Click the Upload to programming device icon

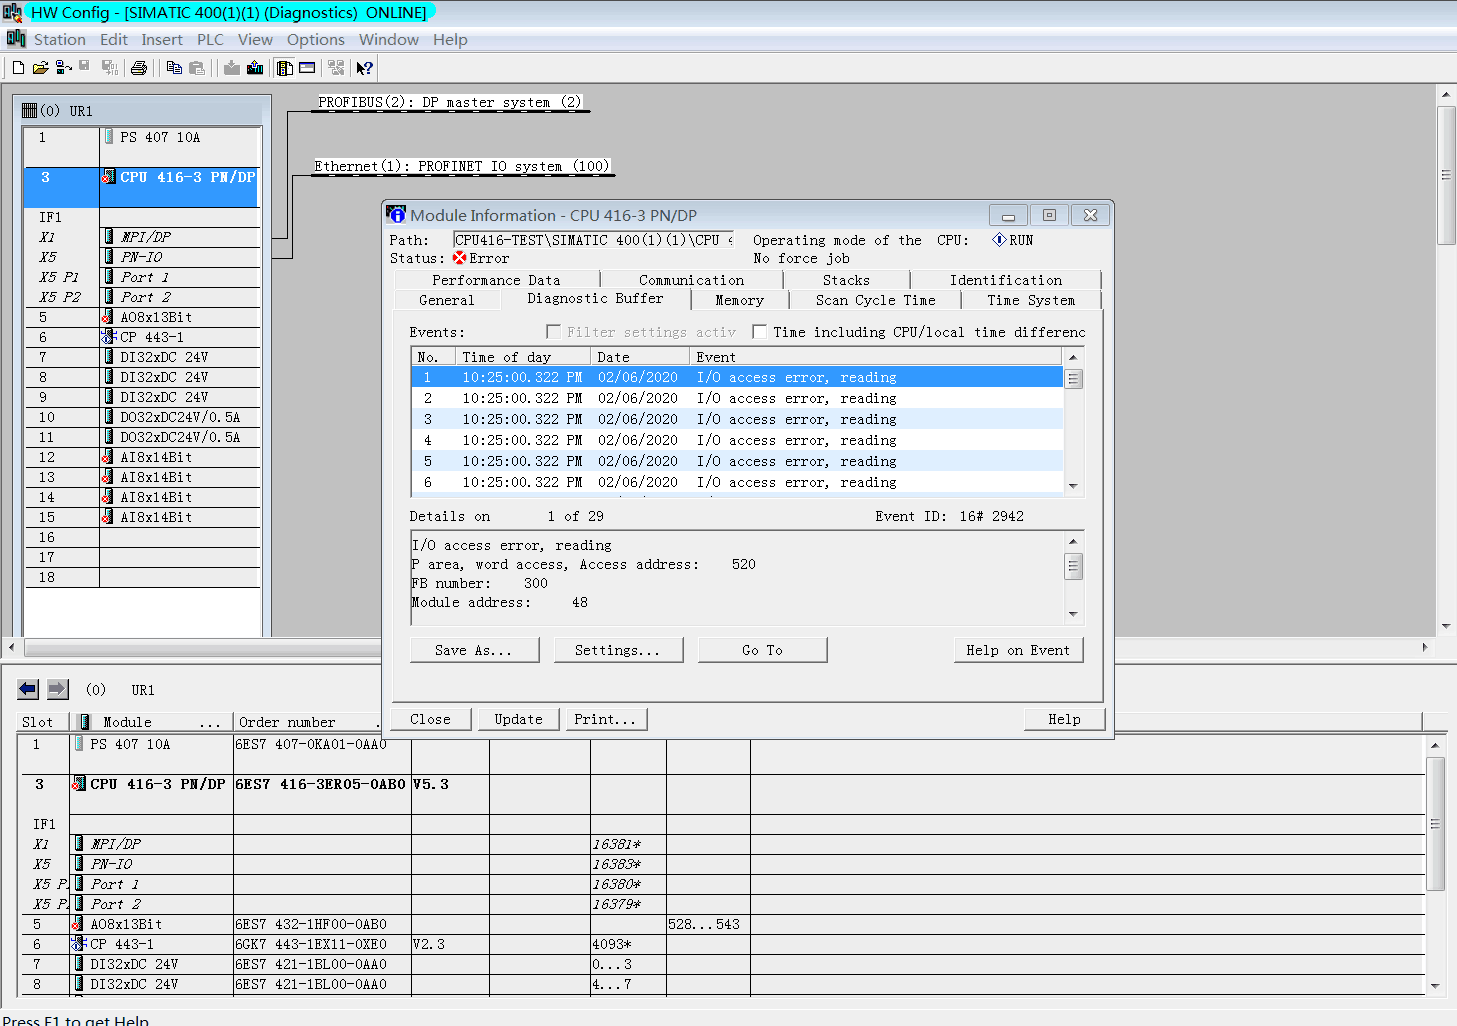[x=255, y=68]
